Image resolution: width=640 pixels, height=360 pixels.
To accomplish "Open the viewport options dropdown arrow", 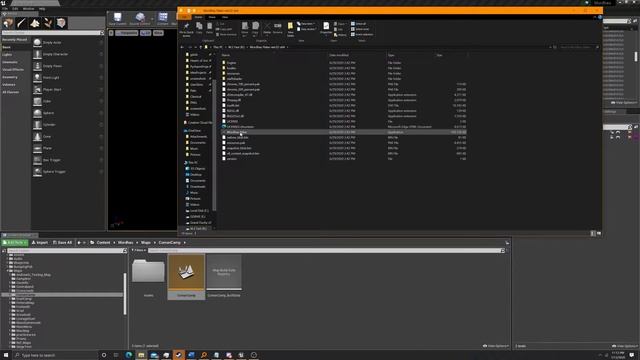I will pyautogui.click(x=111, y=33).
